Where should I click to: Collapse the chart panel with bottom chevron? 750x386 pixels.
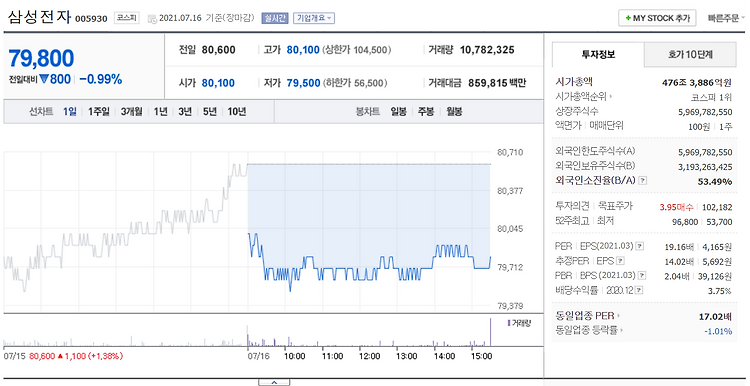[x=274, y=382]
